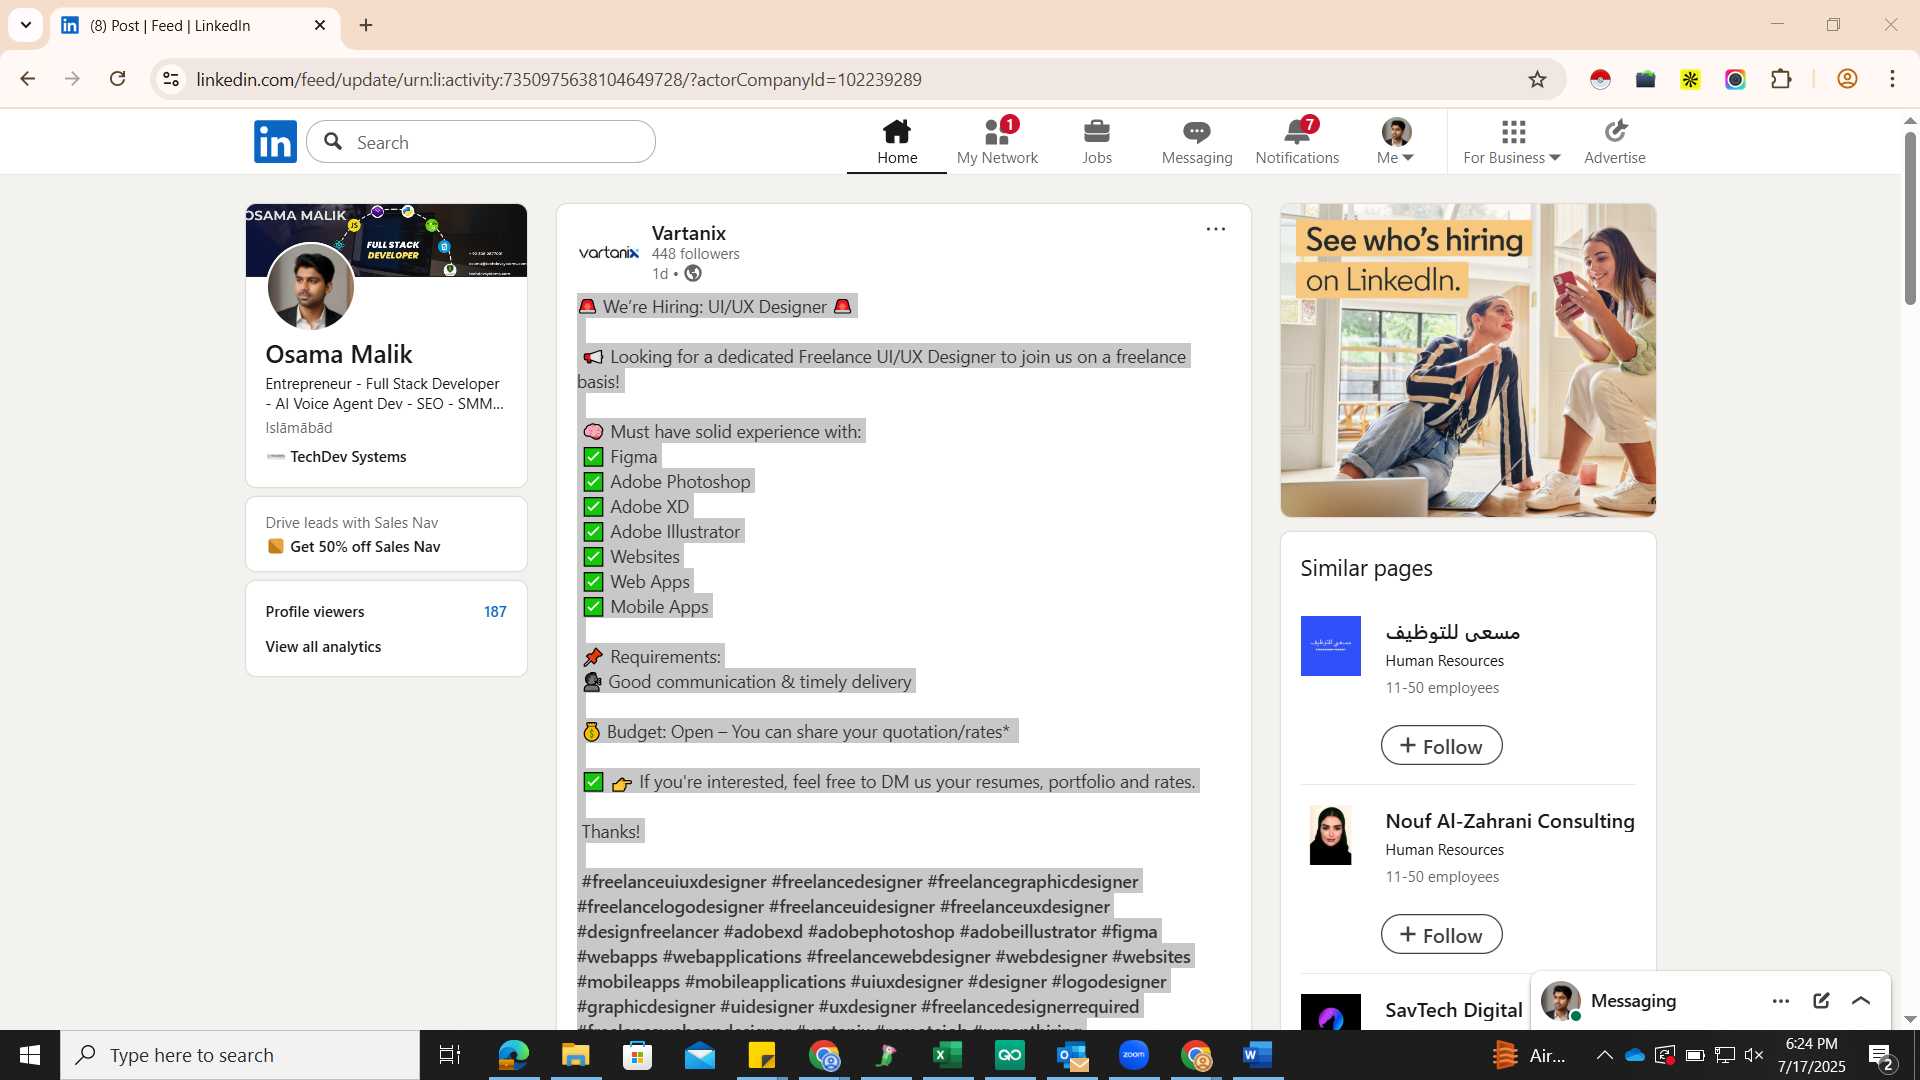Open File Explorer from taskbar
The width and height of the screenshot is (1920, 1080).
(575, 1055)
